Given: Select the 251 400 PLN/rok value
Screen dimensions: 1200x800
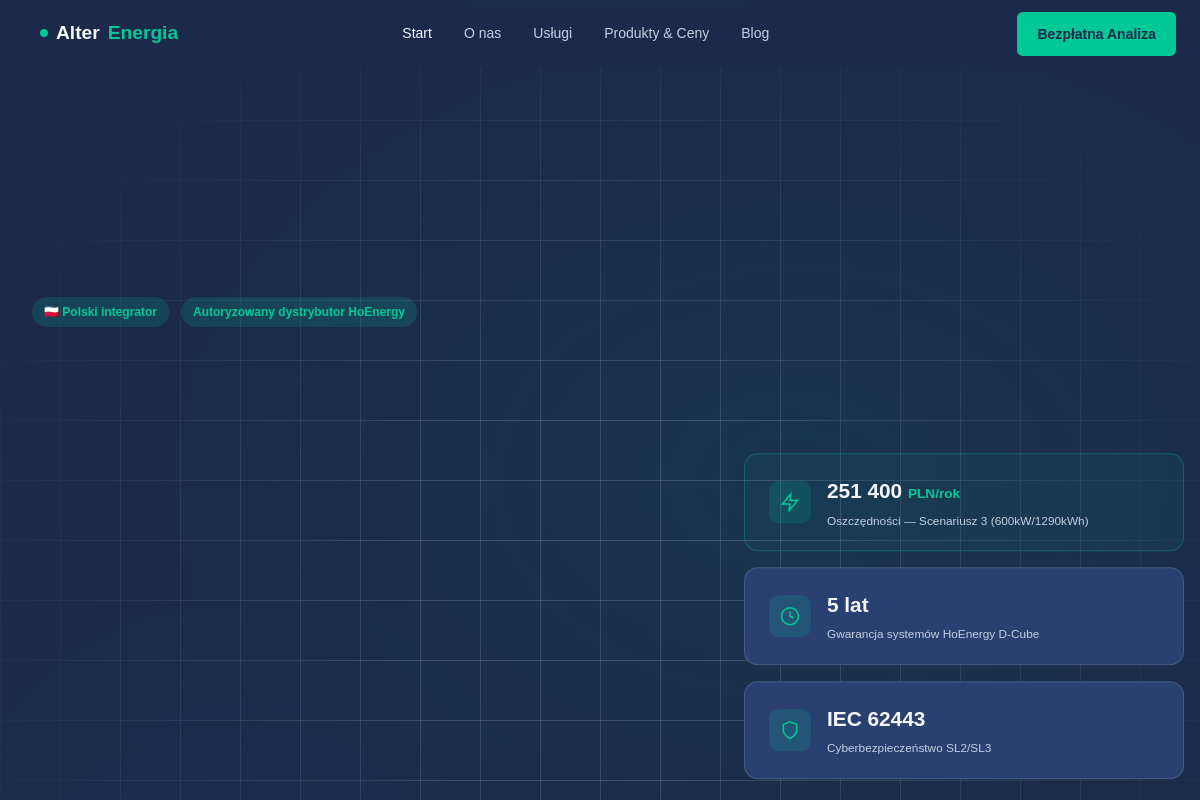Looking at the screenshot, I should point(893,491).
